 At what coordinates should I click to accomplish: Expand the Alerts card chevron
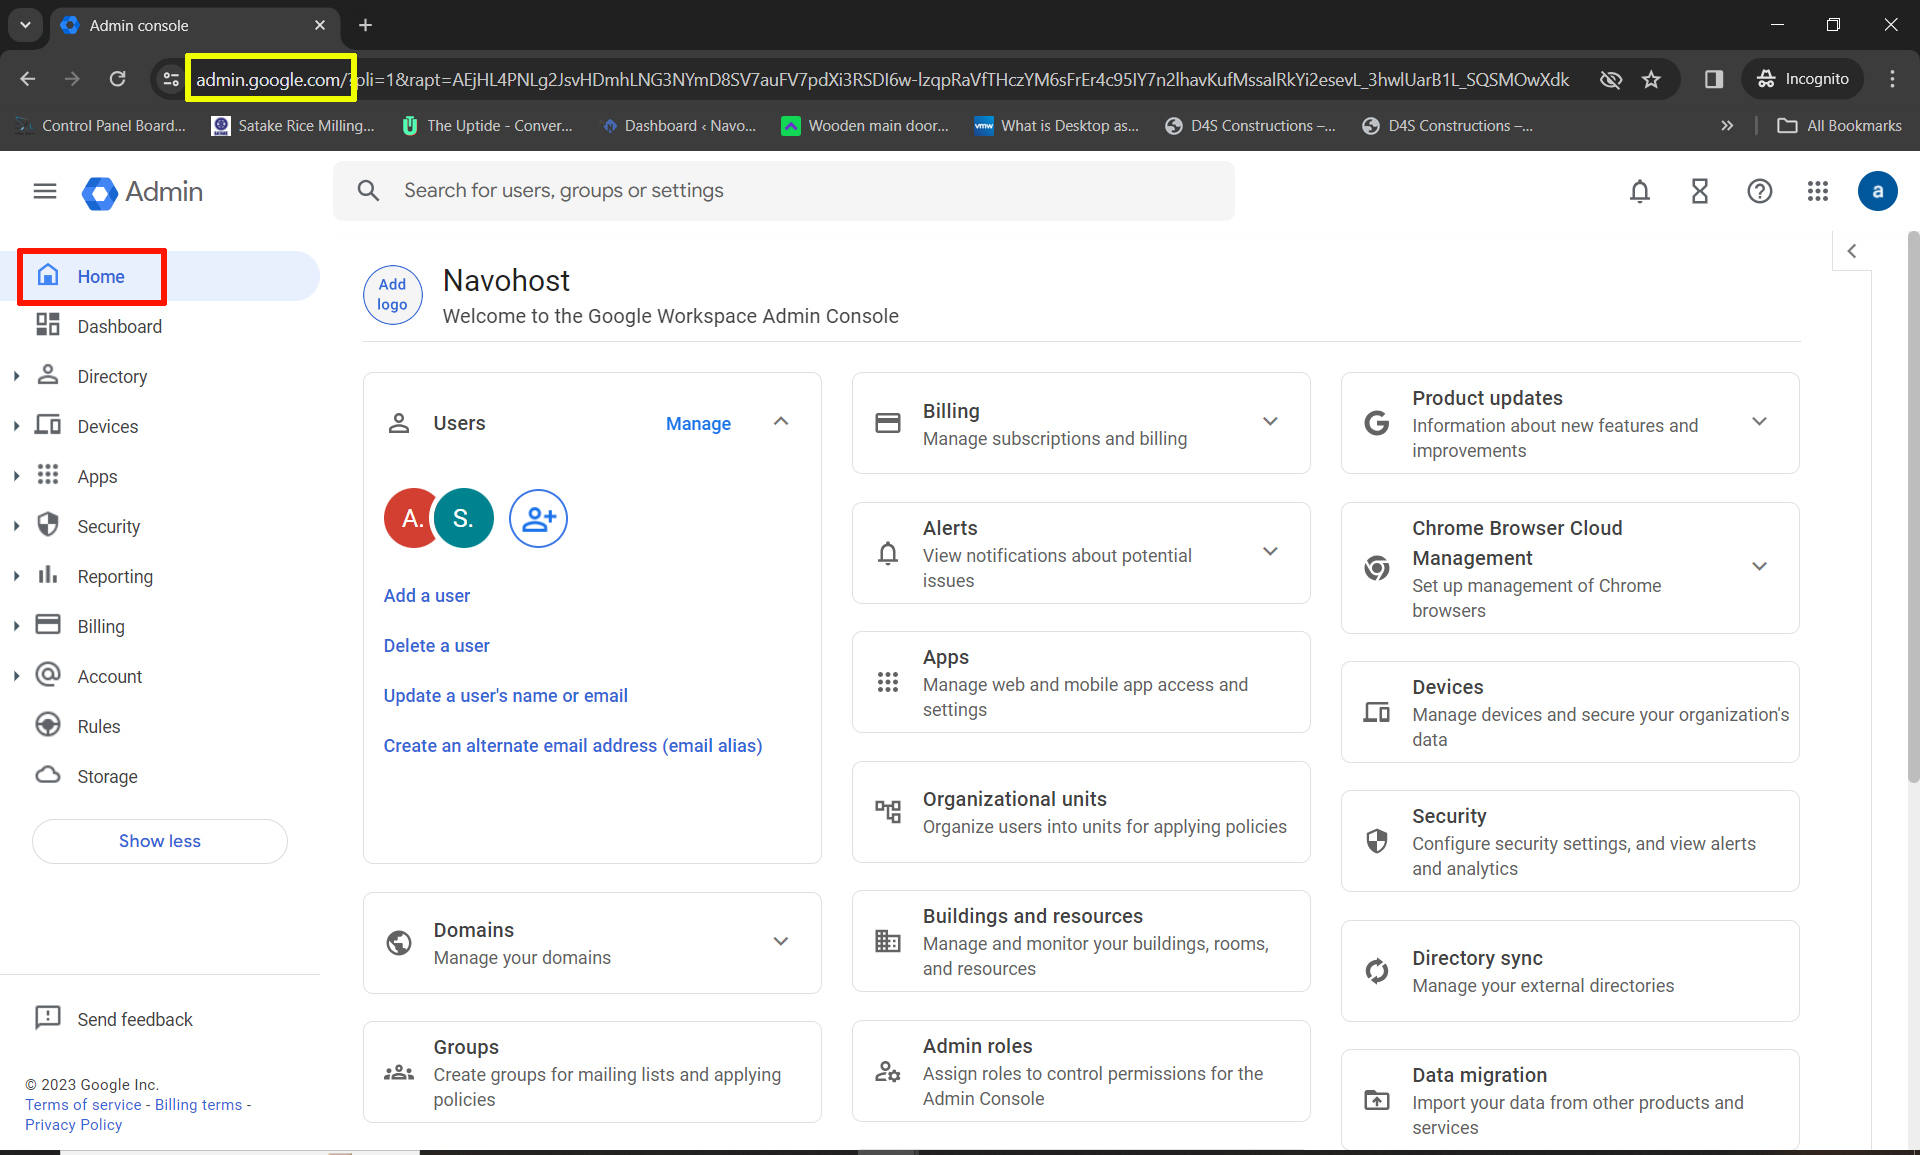1270,552
